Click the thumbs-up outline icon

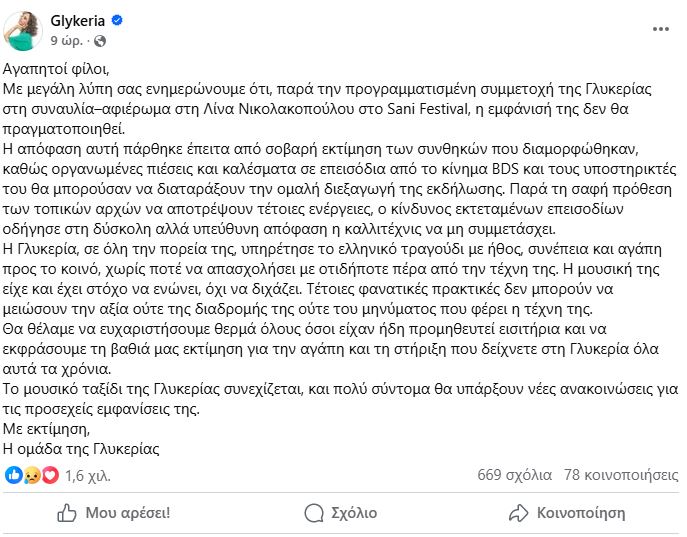pyautogui.click(x=66, y=513)
